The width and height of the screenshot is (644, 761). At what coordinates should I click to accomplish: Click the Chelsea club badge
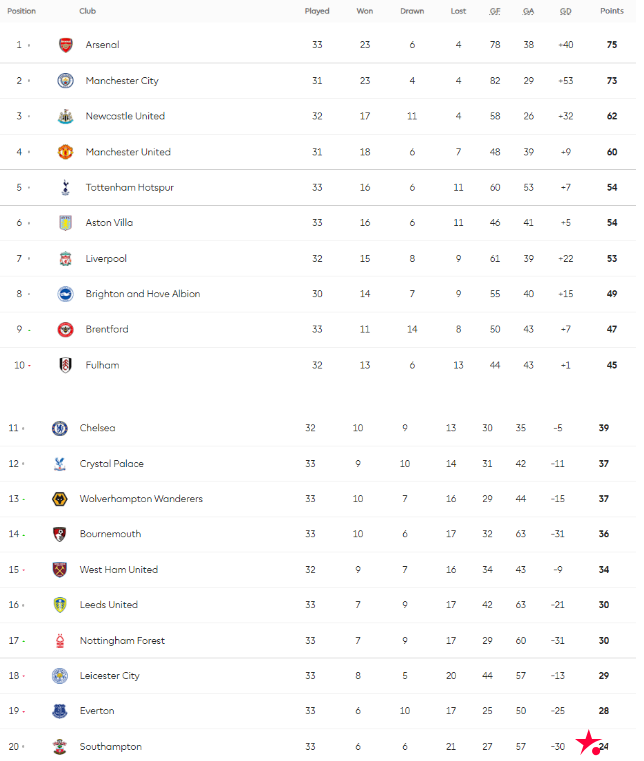[x=60, y=428]
